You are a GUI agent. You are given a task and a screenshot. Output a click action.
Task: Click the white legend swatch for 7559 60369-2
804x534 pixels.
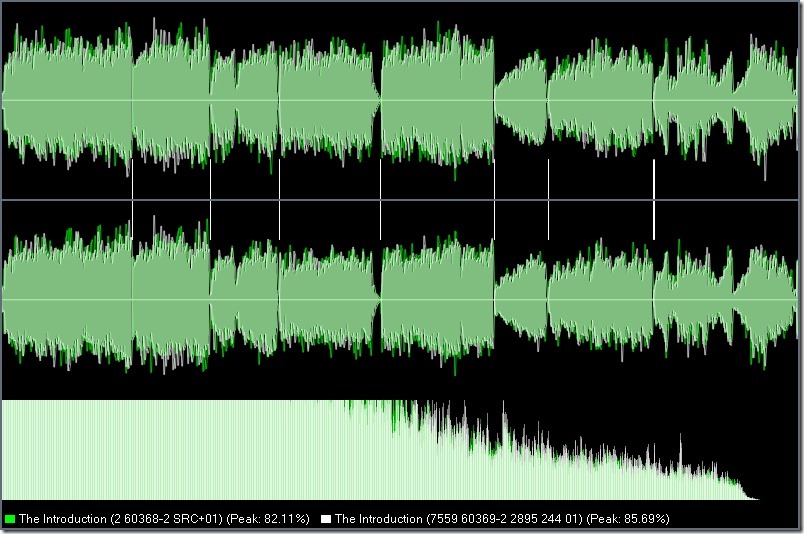click(x=326, y=519)
